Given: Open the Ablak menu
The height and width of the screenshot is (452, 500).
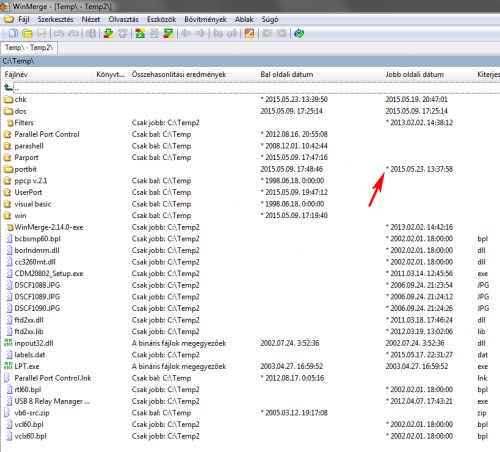Looking at the screenshot, I should (244, 19).
